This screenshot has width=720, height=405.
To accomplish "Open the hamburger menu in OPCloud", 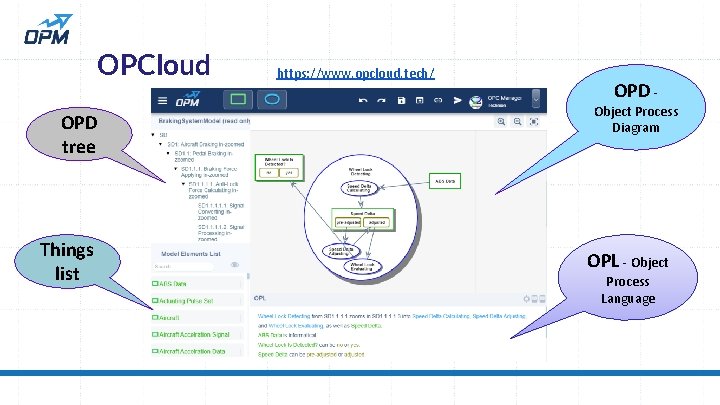I will pyautogui.click(x=163, y=100).
